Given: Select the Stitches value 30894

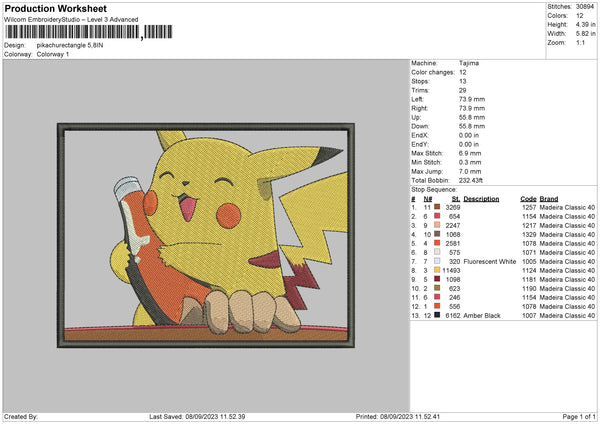Looking at the screenshot, I should point(585,7).
